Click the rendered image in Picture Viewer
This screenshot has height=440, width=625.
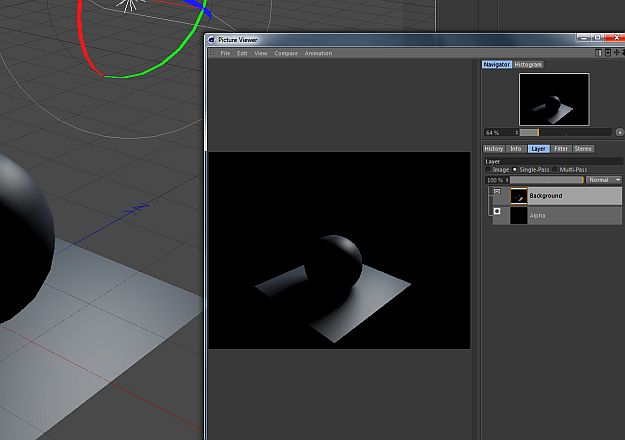[339, 250]
